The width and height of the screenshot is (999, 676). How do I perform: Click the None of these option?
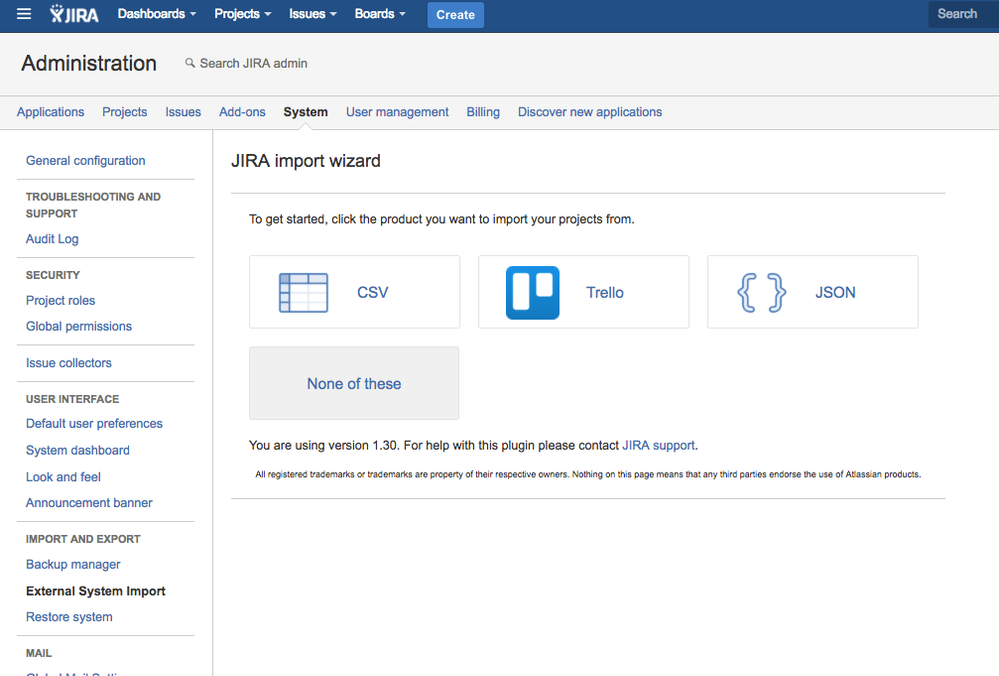click(x=354, y=384)
